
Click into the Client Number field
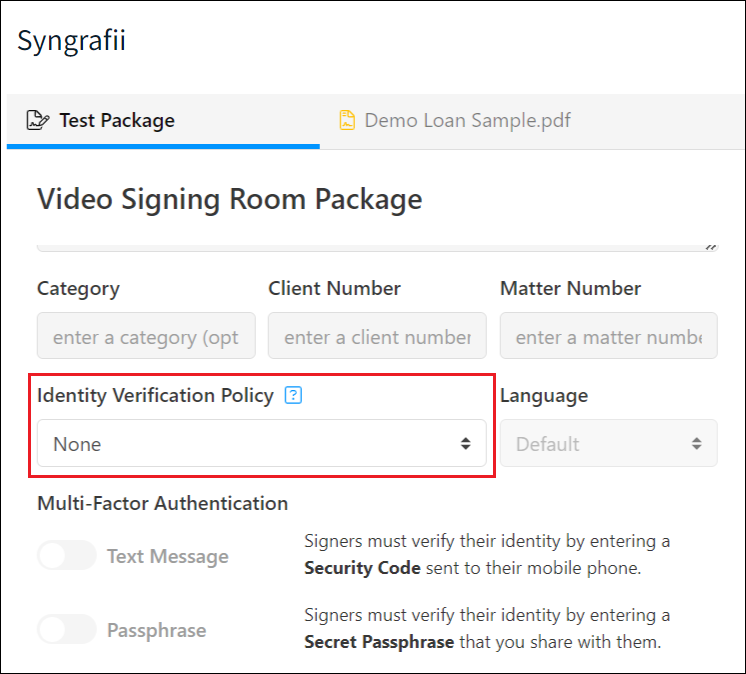click(x=377, y=336)
